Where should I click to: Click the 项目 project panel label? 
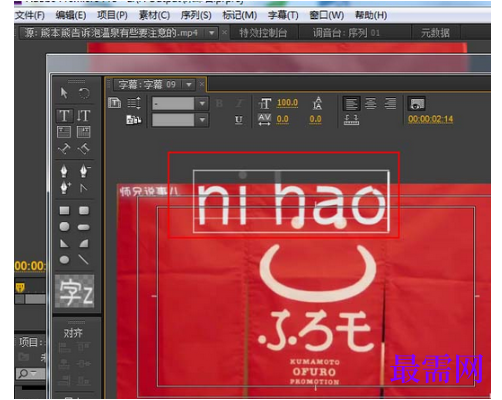tap(30, 342)
